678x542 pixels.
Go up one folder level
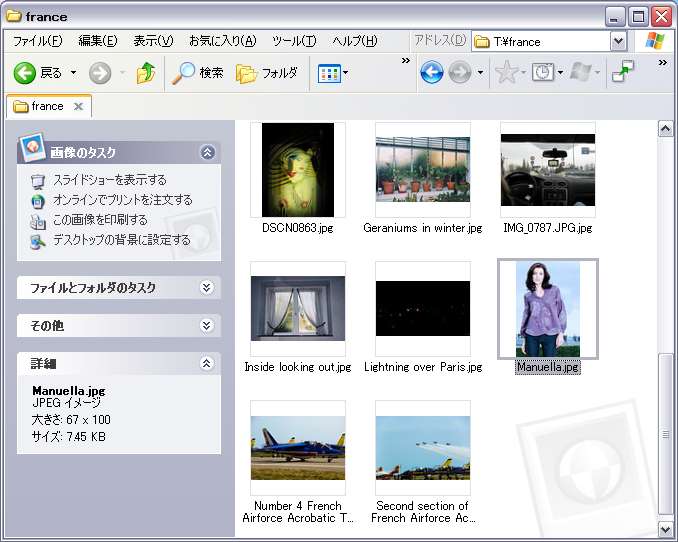(x=146, y=72)
